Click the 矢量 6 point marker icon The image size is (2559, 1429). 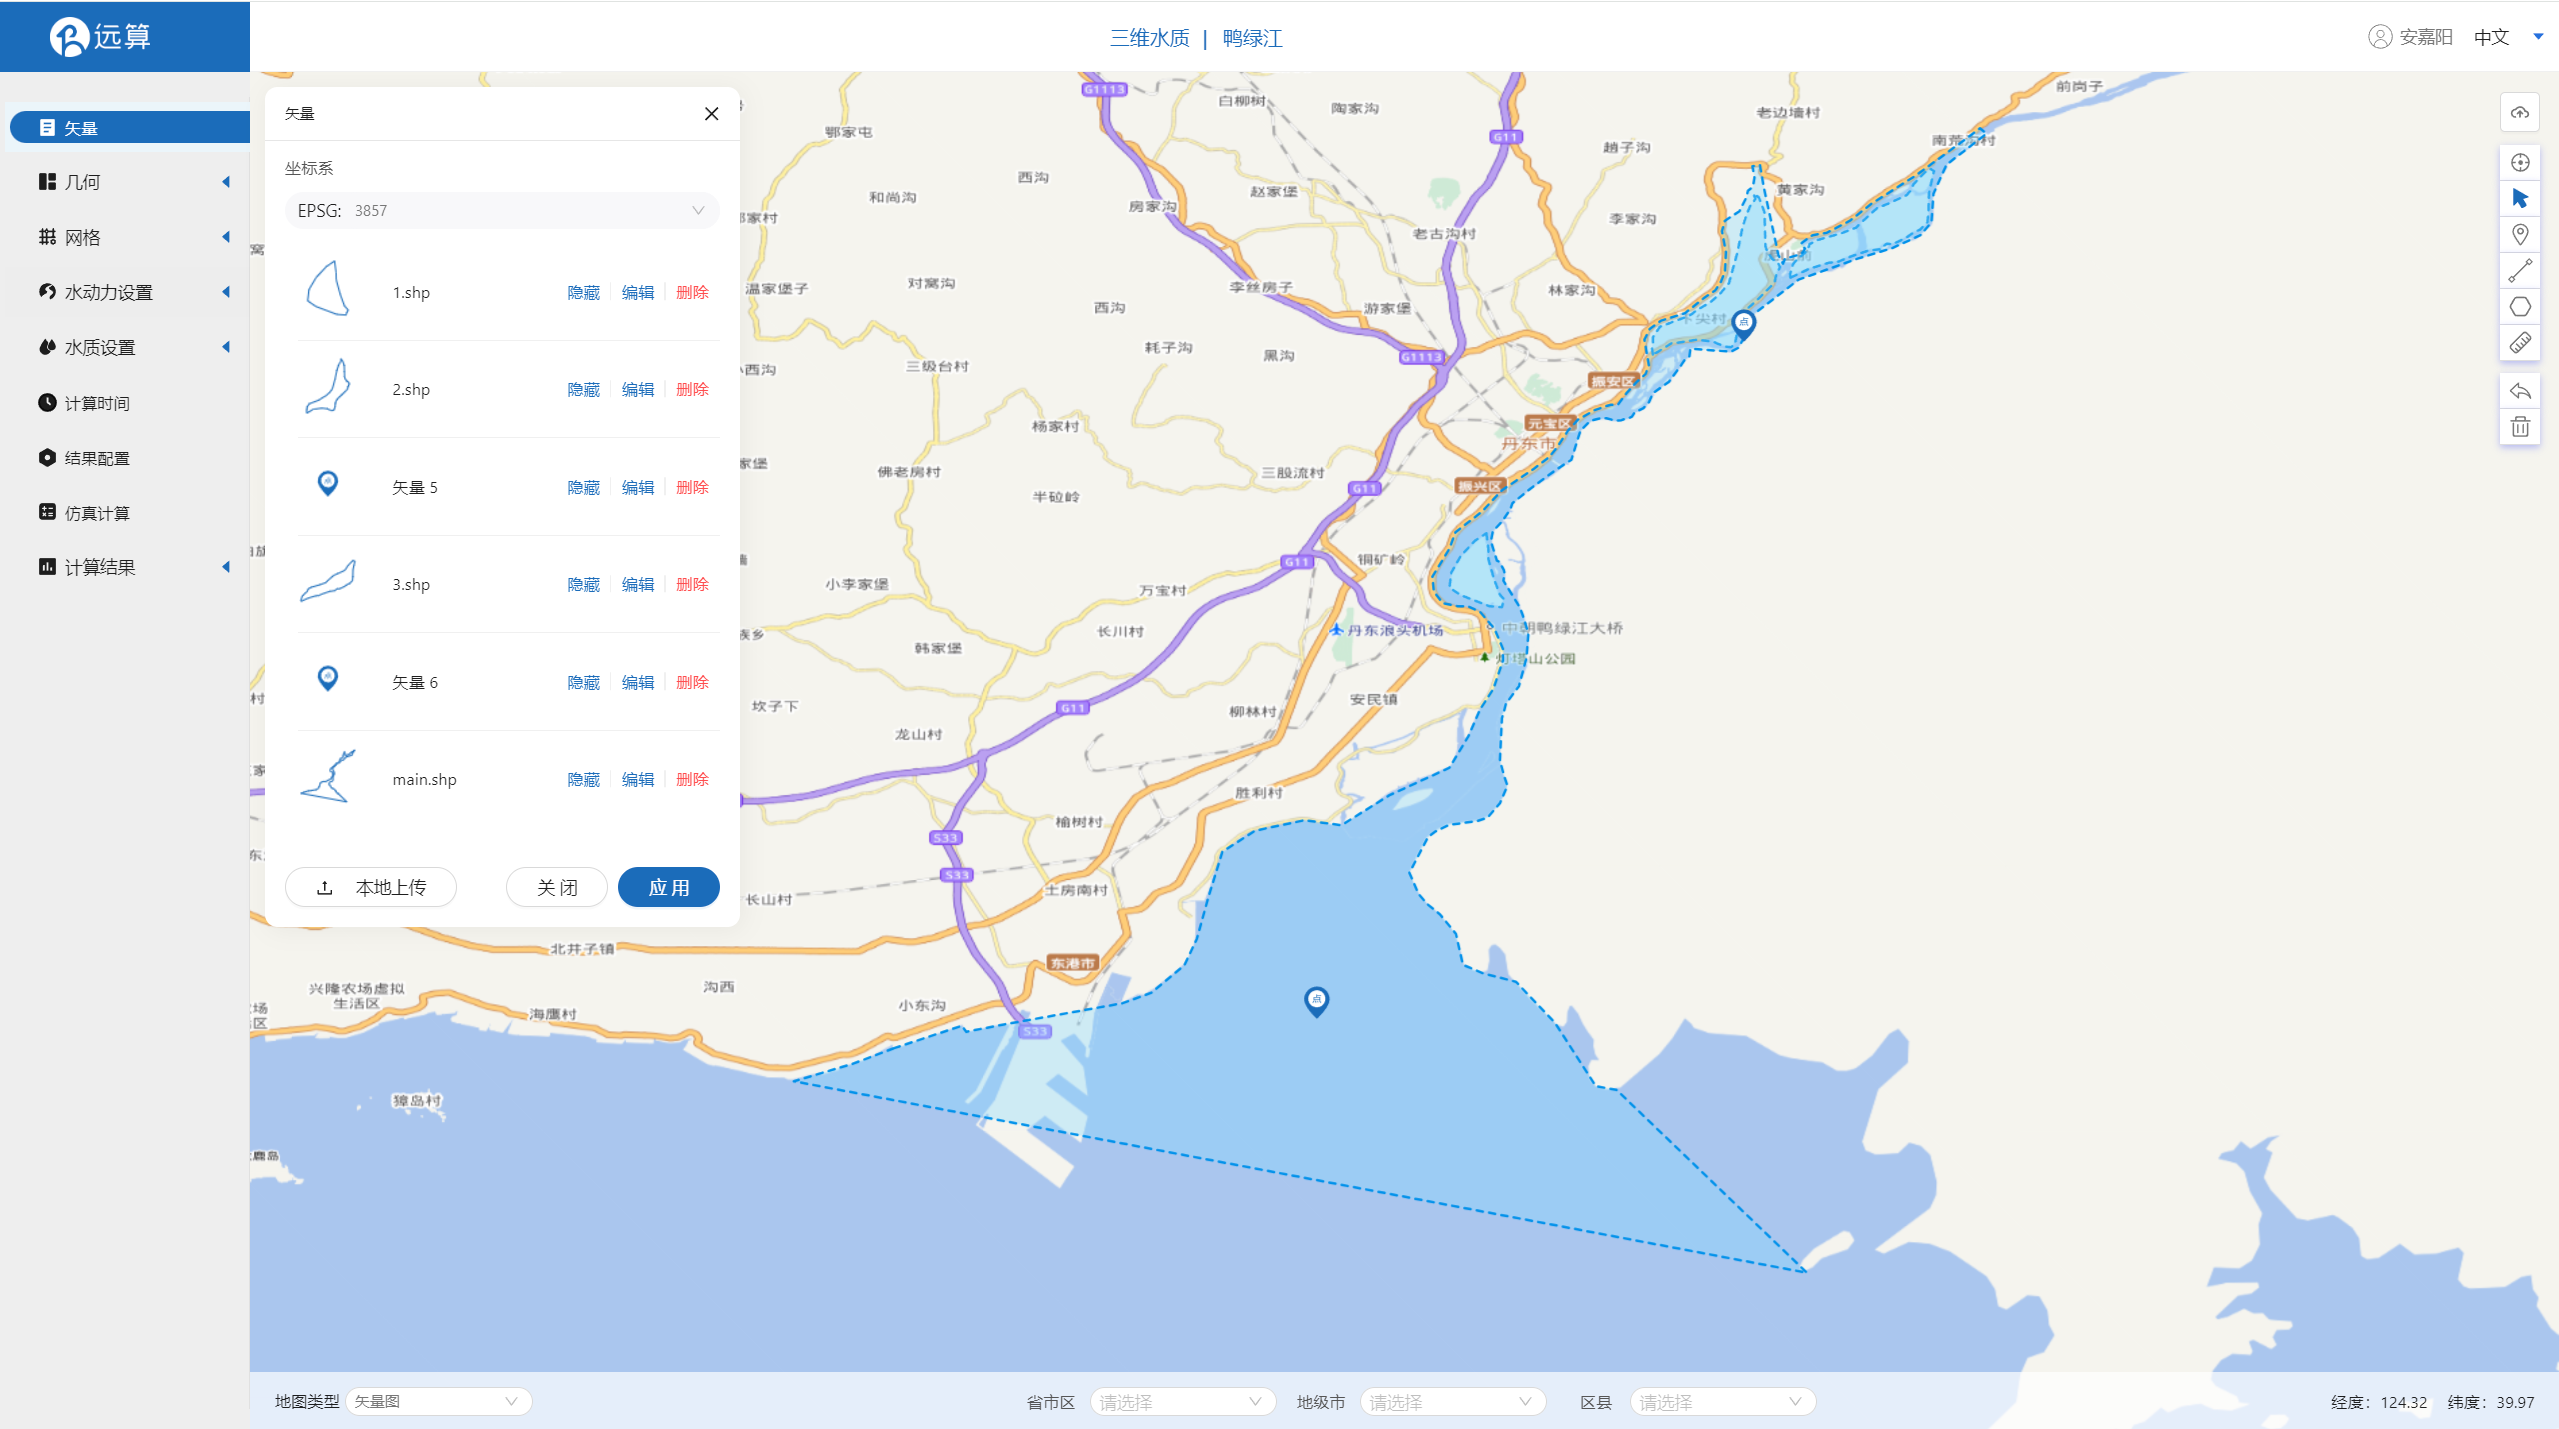(327, 679)
